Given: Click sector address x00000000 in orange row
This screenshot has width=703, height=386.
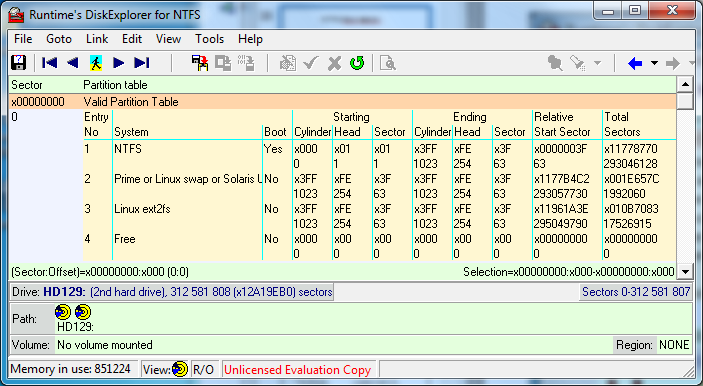Looking at the screenshot, I should (x=38, y=102).
